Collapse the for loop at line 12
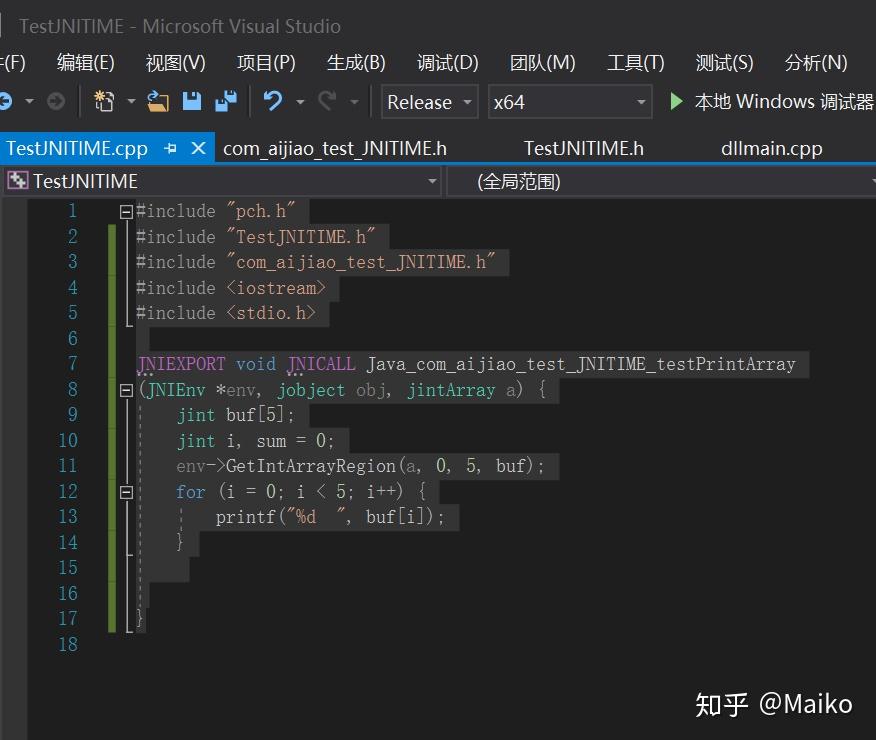Viewport: 876px width, 740px height. tap(126, 491)
